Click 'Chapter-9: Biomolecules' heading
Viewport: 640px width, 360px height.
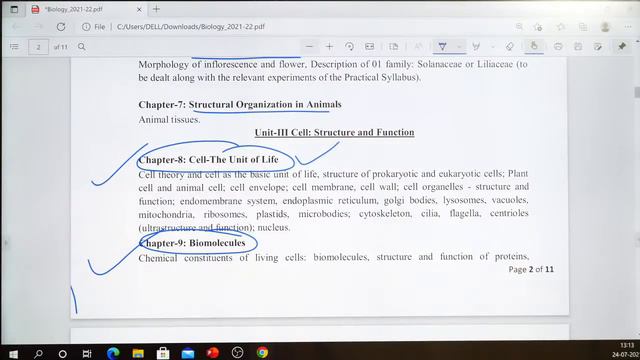pyautogui.click(x=192, y=243)
